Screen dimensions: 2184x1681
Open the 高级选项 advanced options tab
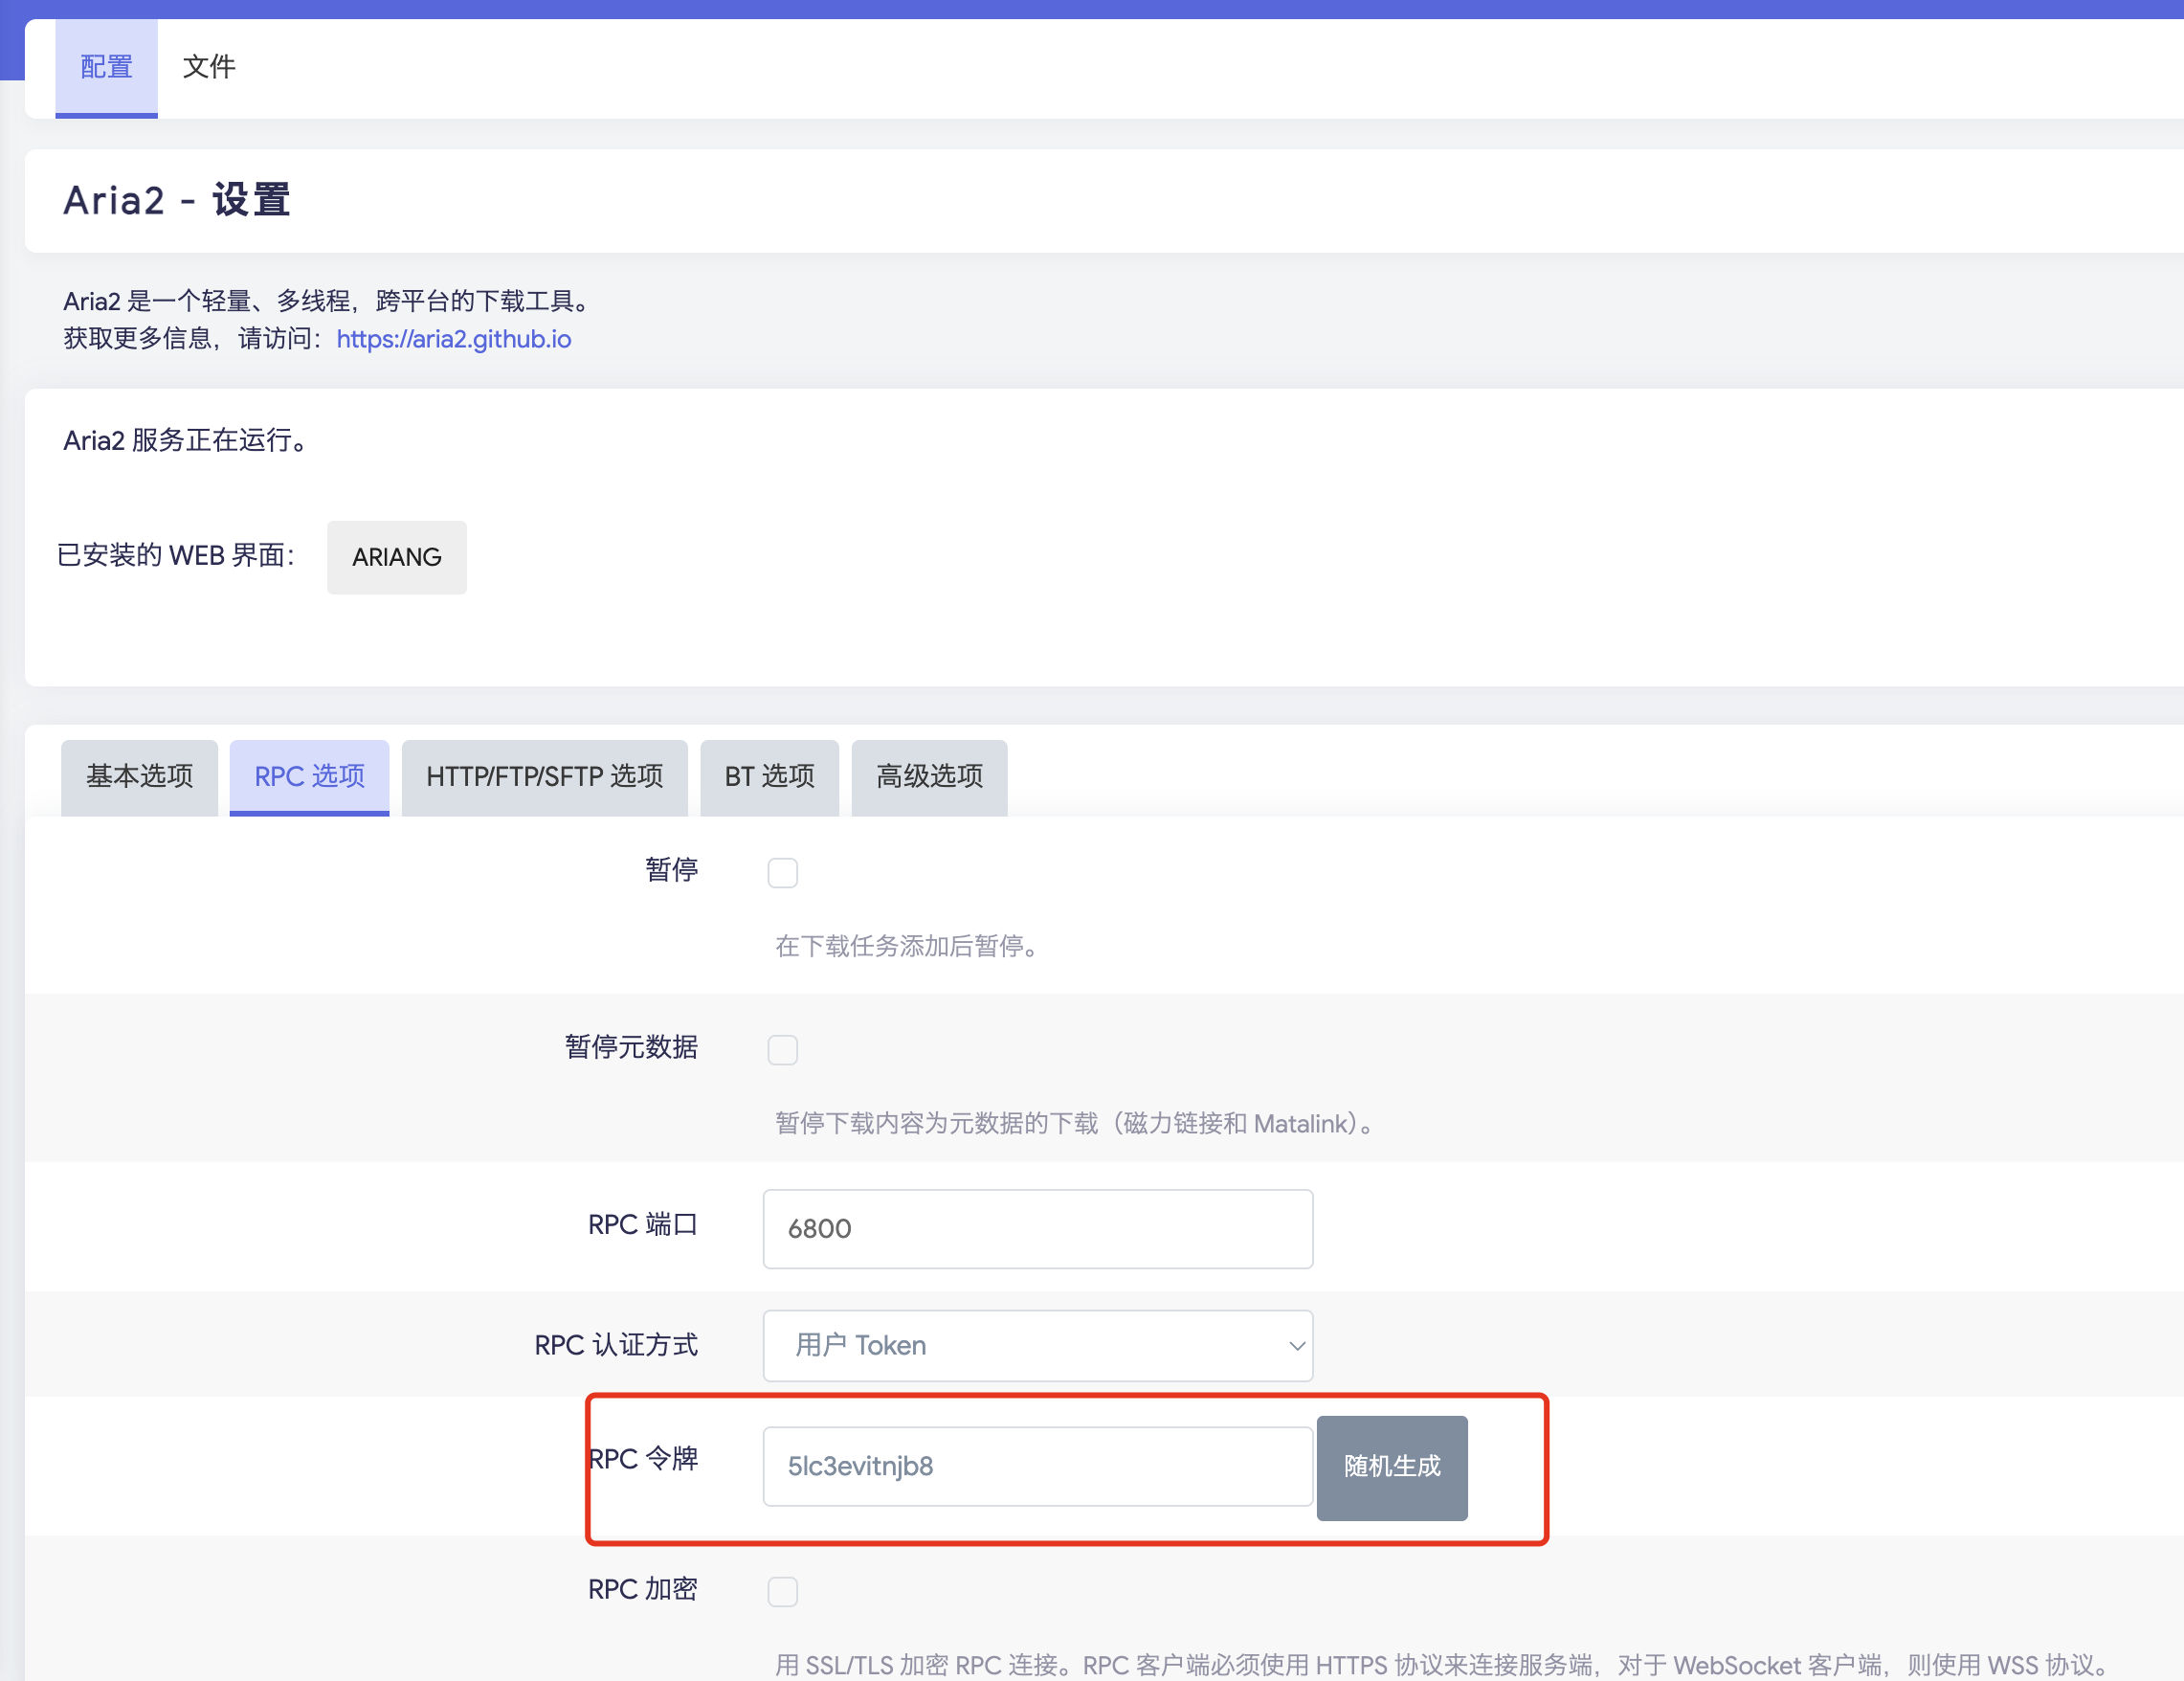(928, 777)
